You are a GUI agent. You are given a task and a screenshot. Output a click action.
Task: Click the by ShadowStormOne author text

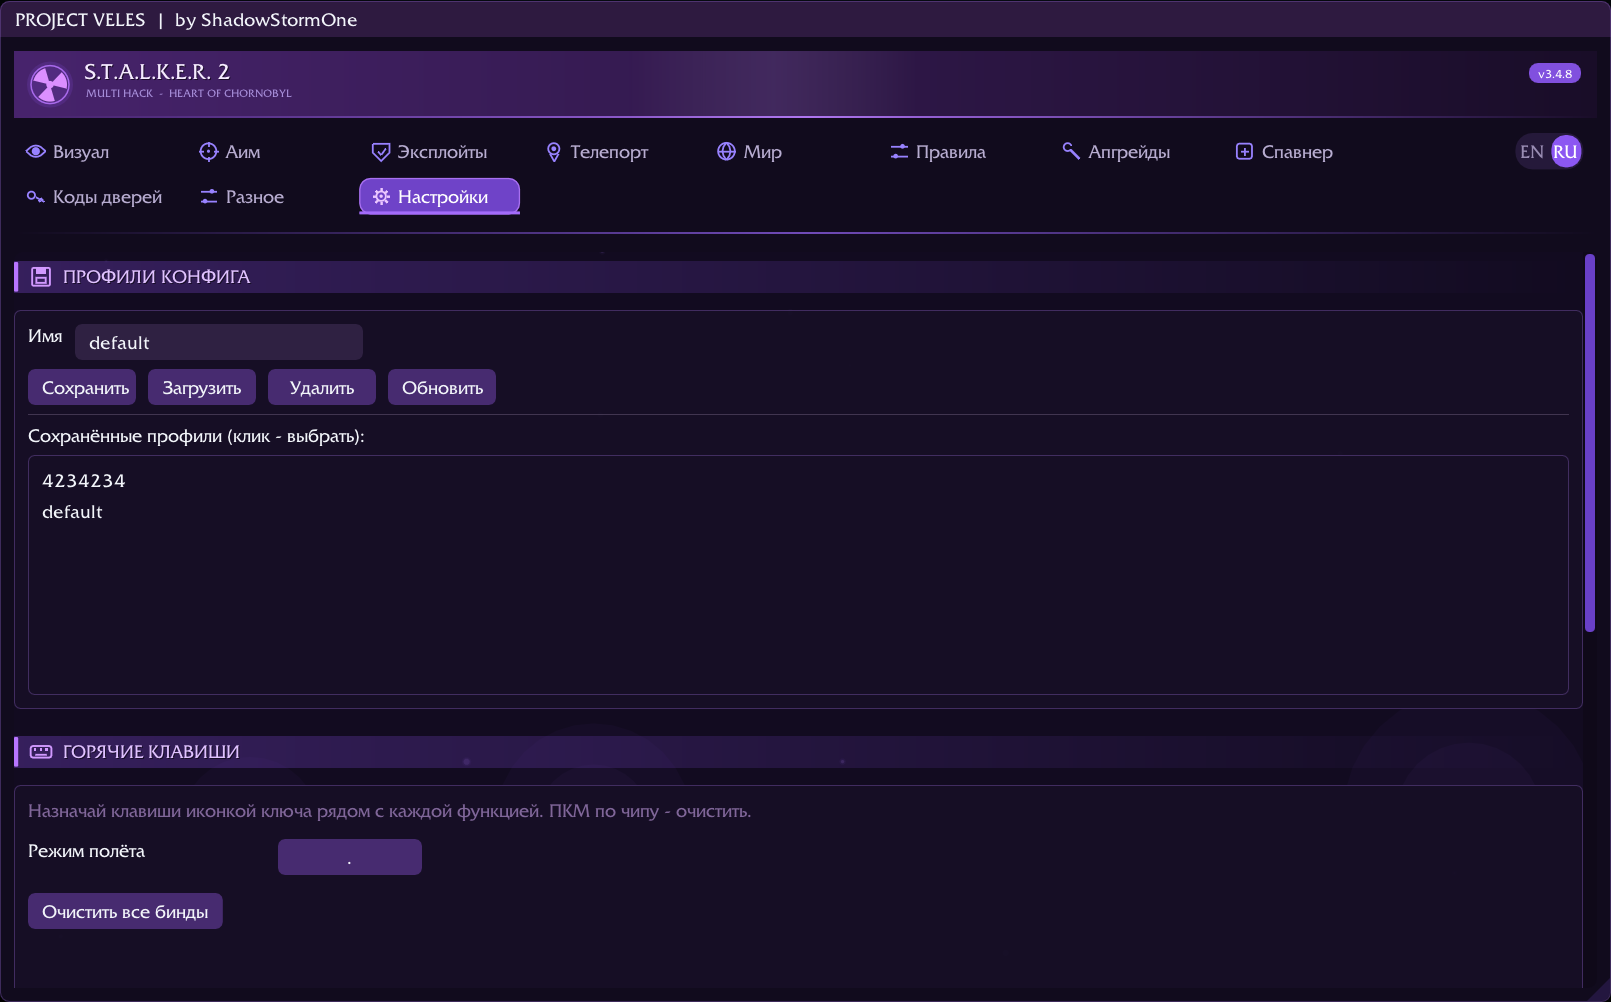266,20
